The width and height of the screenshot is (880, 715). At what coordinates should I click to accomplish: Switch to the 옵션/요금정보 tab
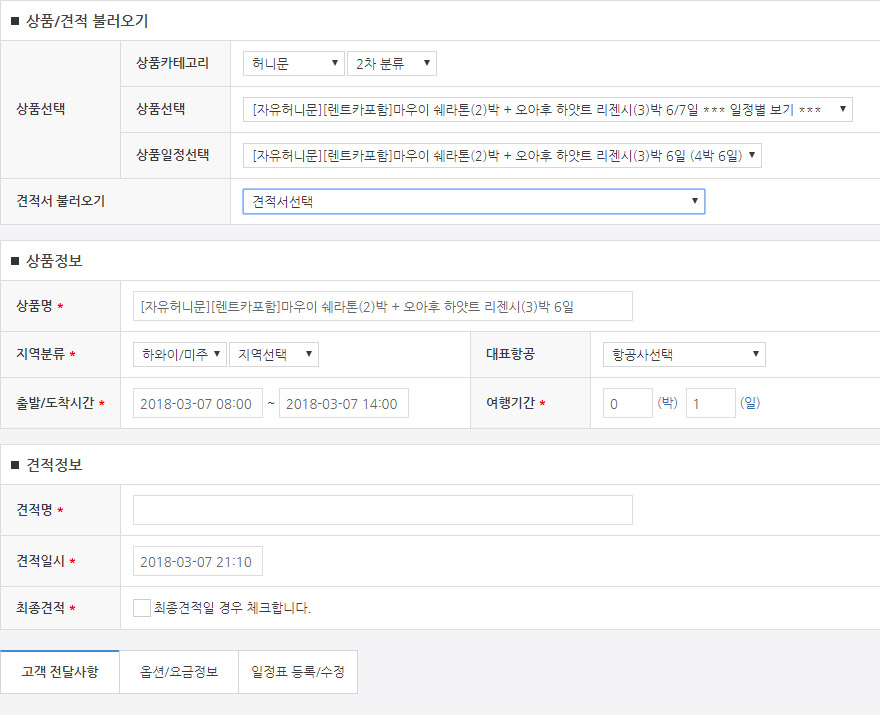click(179, 672)
